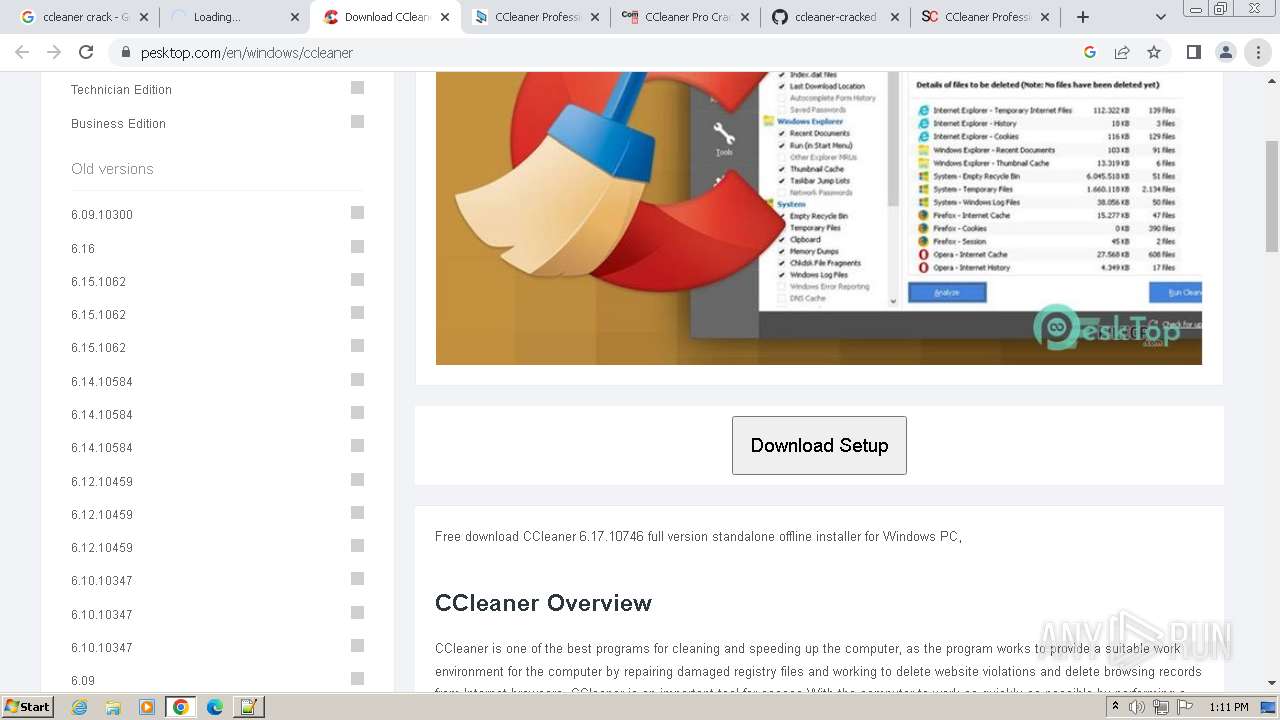Viewport: 1280px width, 720px height.
Task: Click the gray icon beside Business Edition
Action: (x=357, y=122)
